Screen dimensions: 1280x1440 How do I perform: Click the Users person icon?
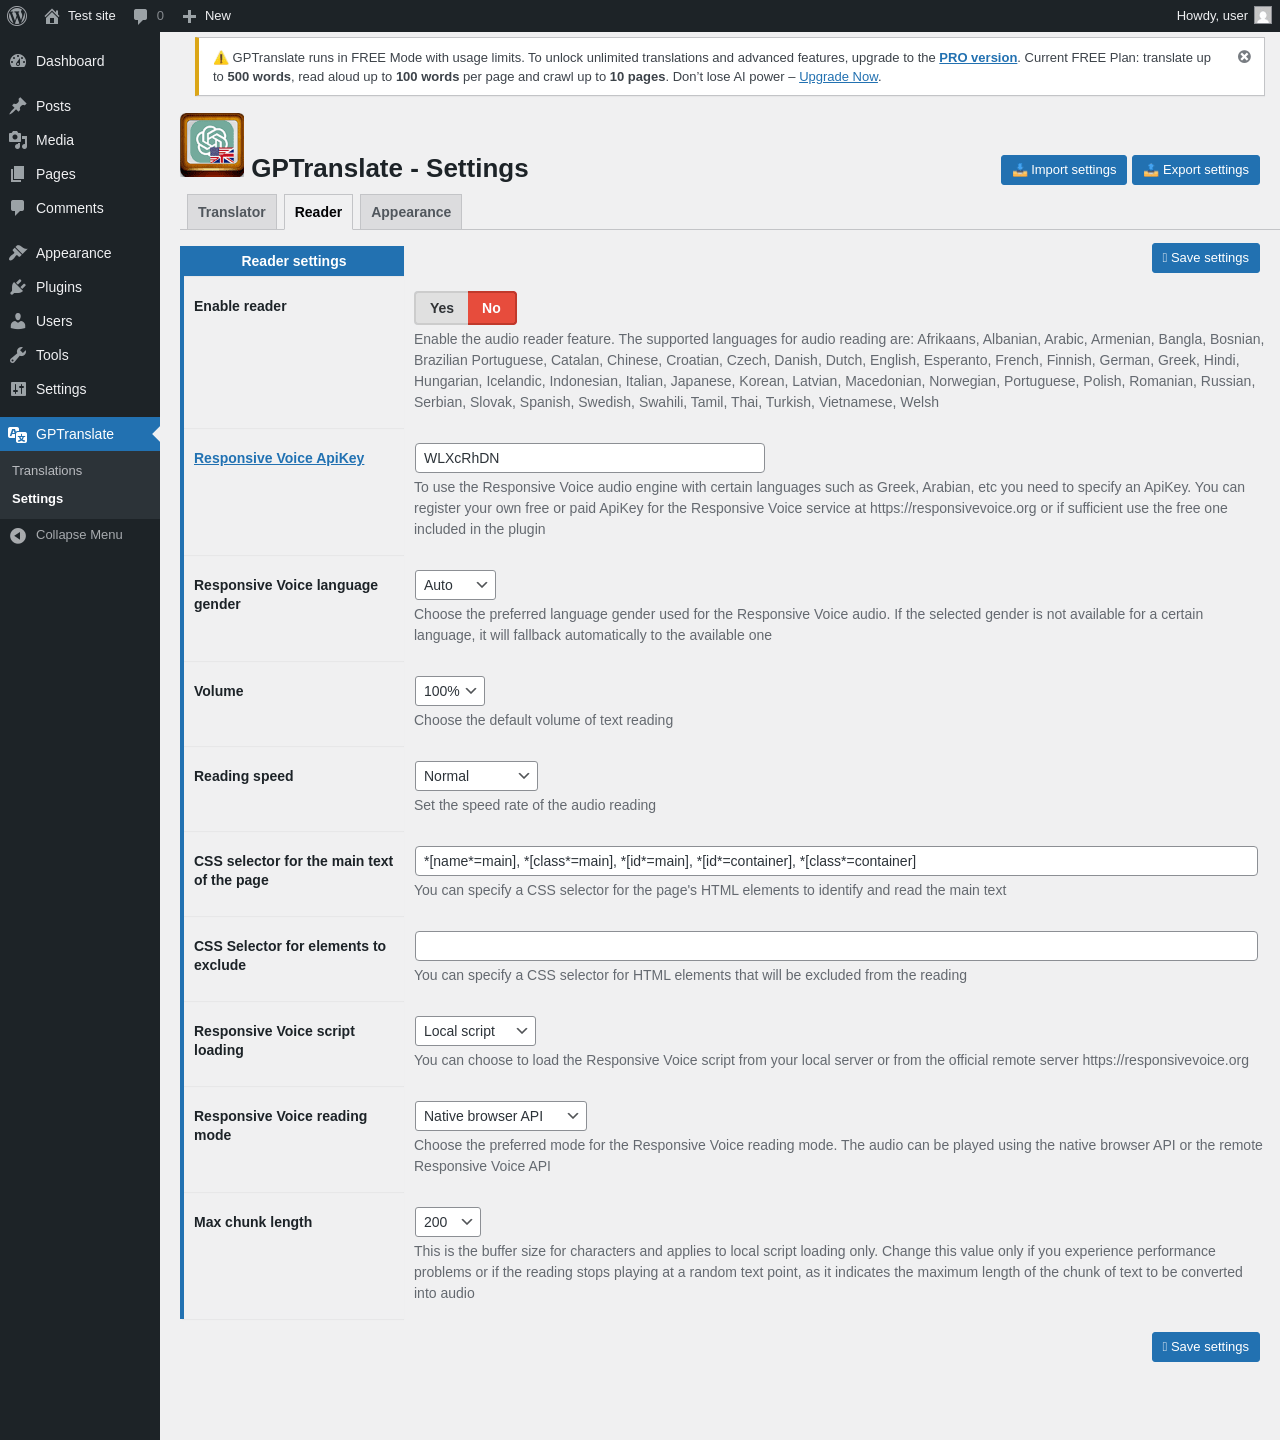[x=18, y=321]
